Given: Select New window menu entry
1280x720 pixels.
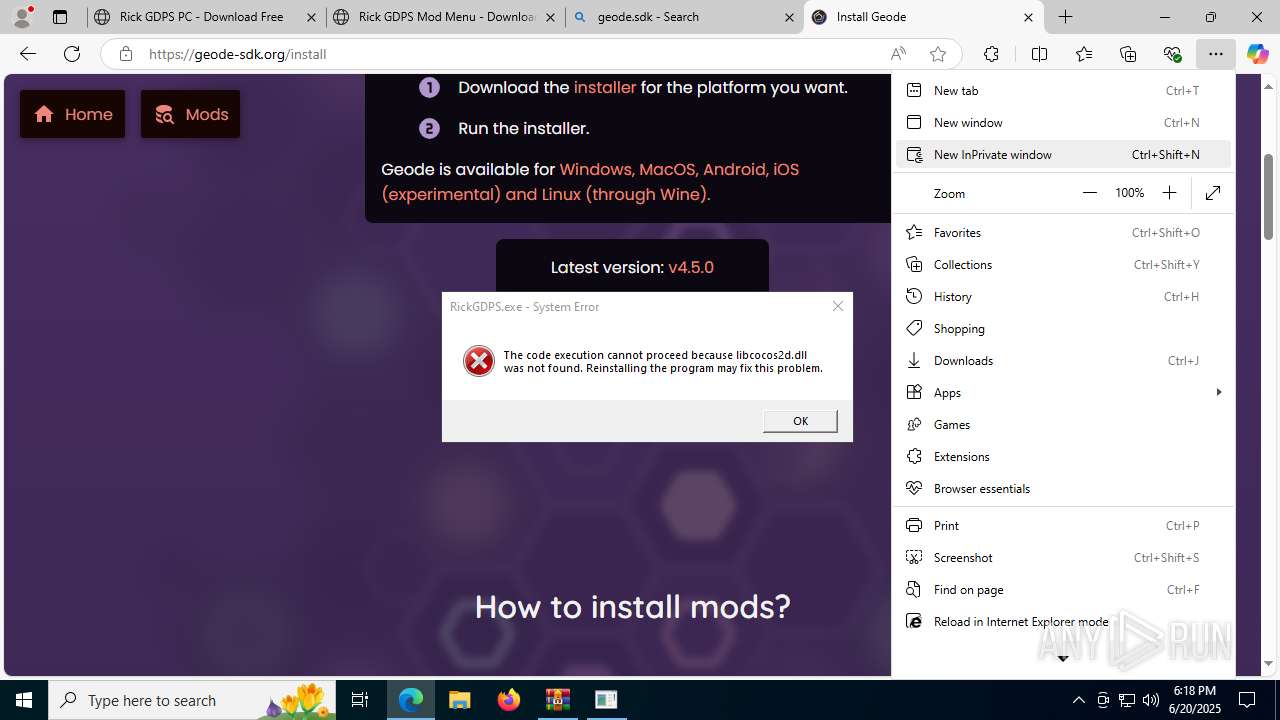Looking at the screenshot, I should tap(1062, 122).
